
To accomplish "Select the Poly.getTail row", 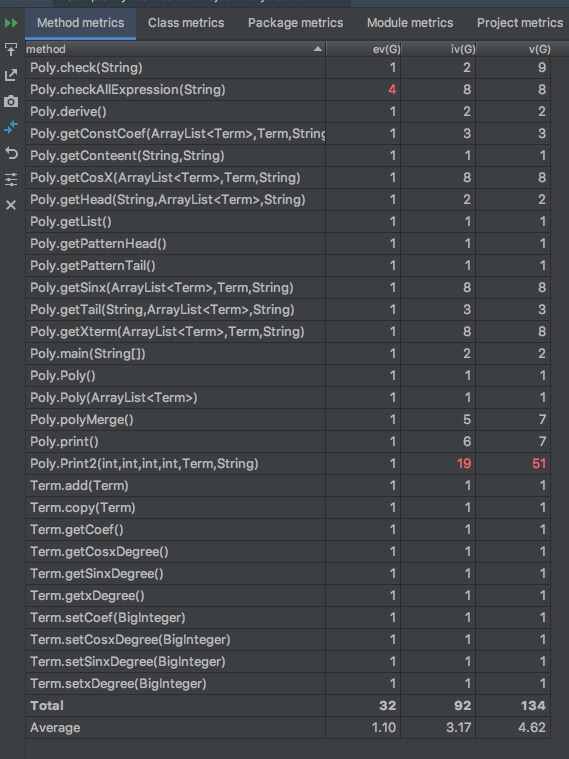I will (x=288, y=310).
